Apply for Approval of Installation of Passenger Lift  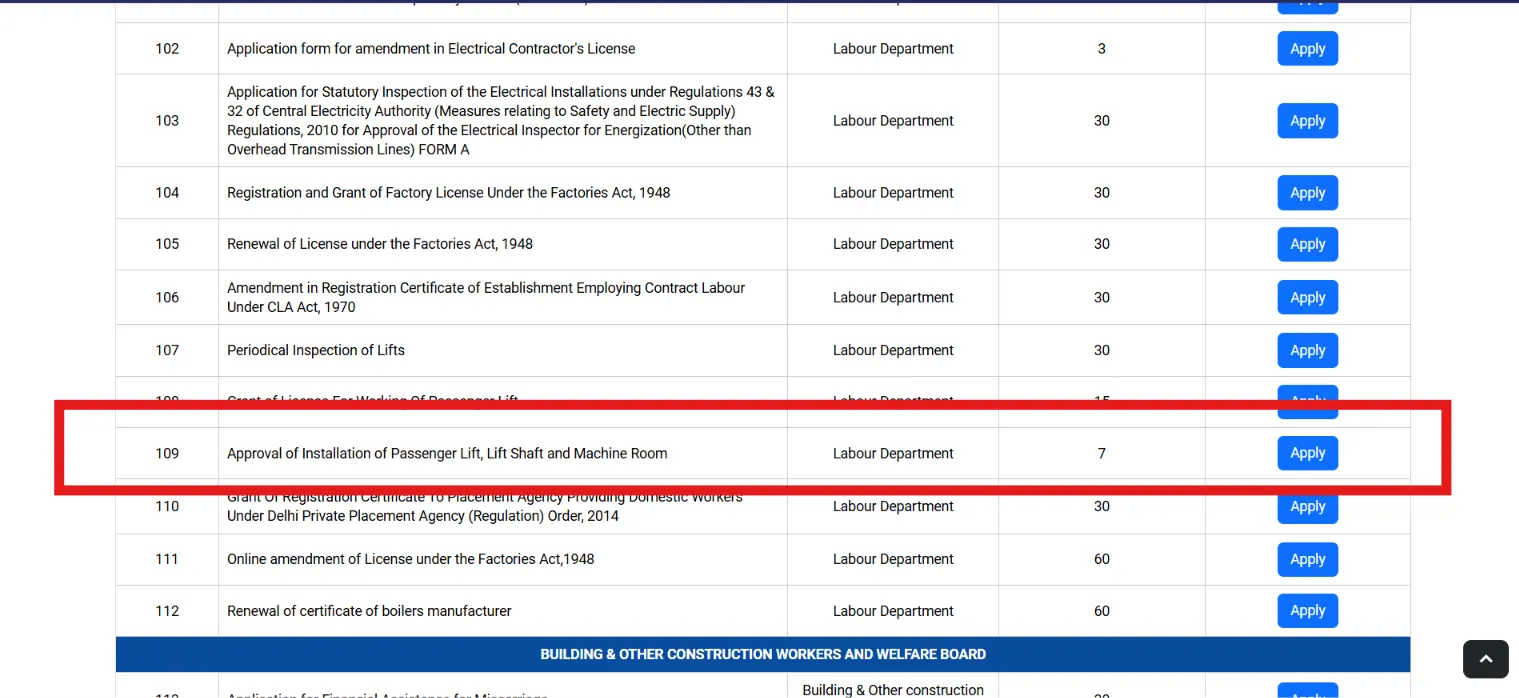click(1307, 453)
